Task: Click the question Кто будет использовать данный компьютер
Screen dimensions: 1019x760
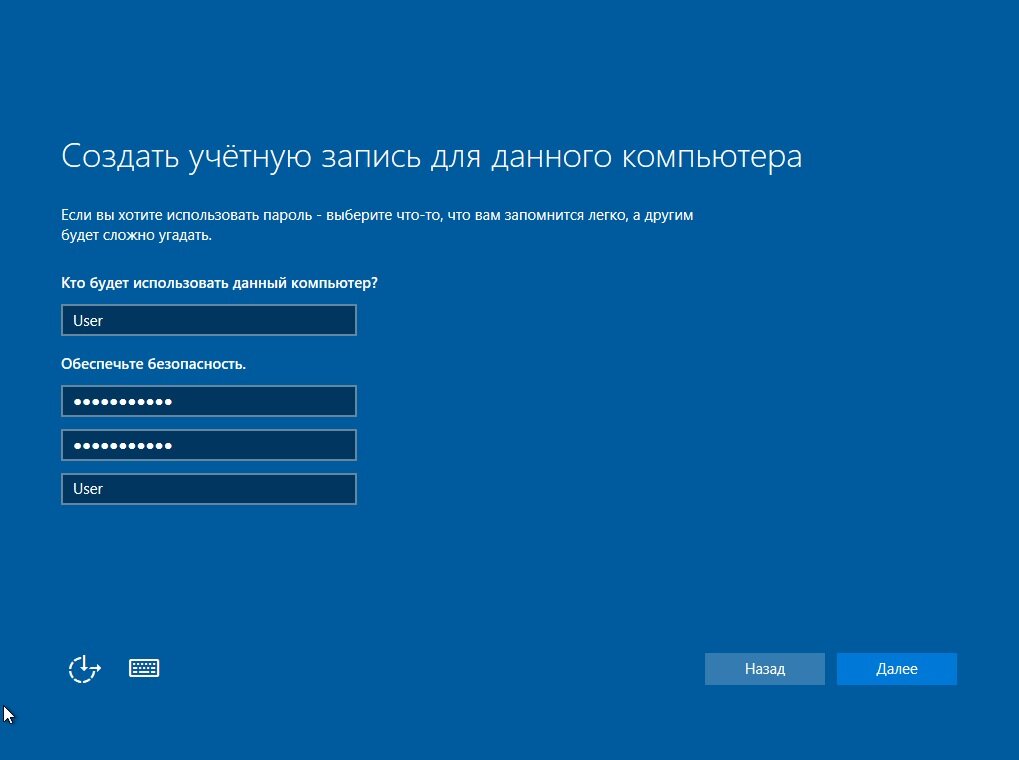Action: point(220,282)
